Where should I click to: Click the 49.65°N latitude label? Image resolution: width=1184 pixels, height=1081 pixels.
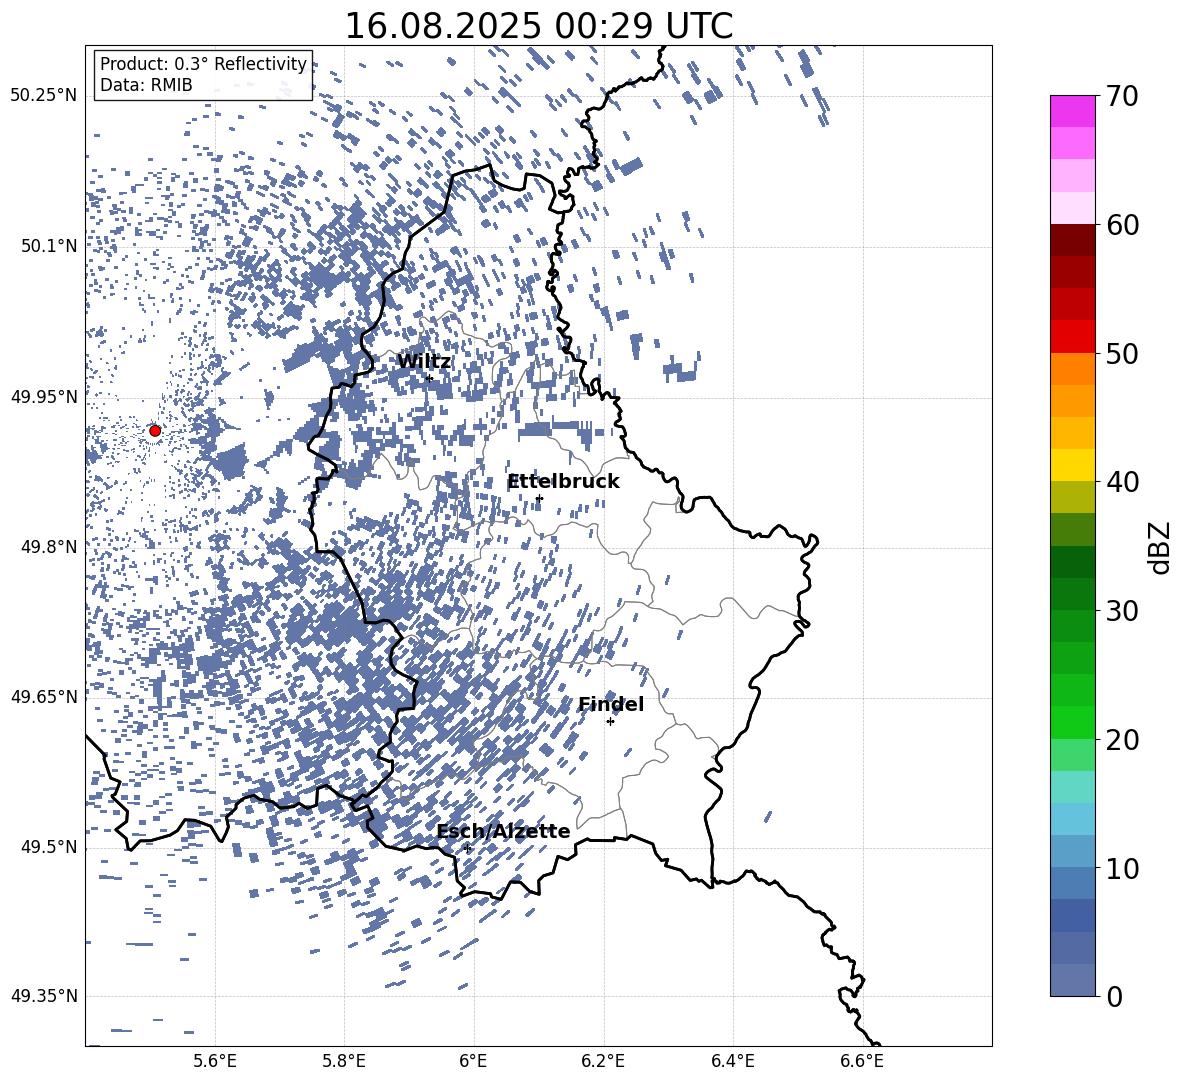pos(44,696)
